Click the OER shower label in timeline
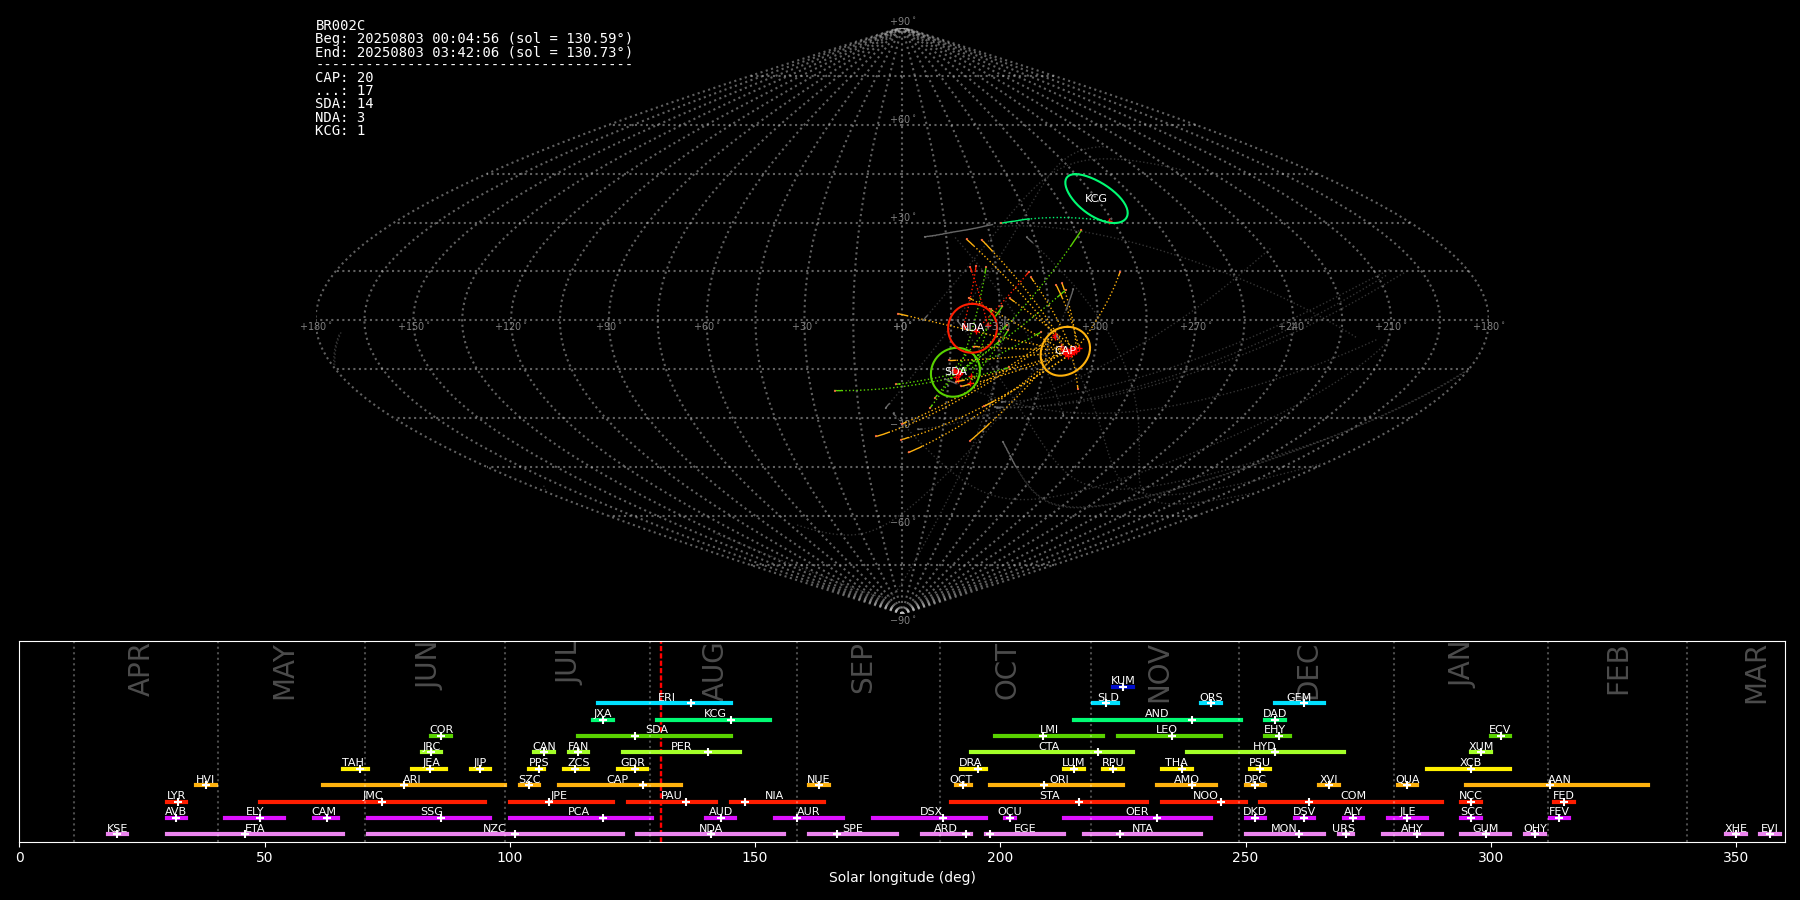Image resolution: width=1800 pixels, height=900 pixels. (x=1137, y=812)
